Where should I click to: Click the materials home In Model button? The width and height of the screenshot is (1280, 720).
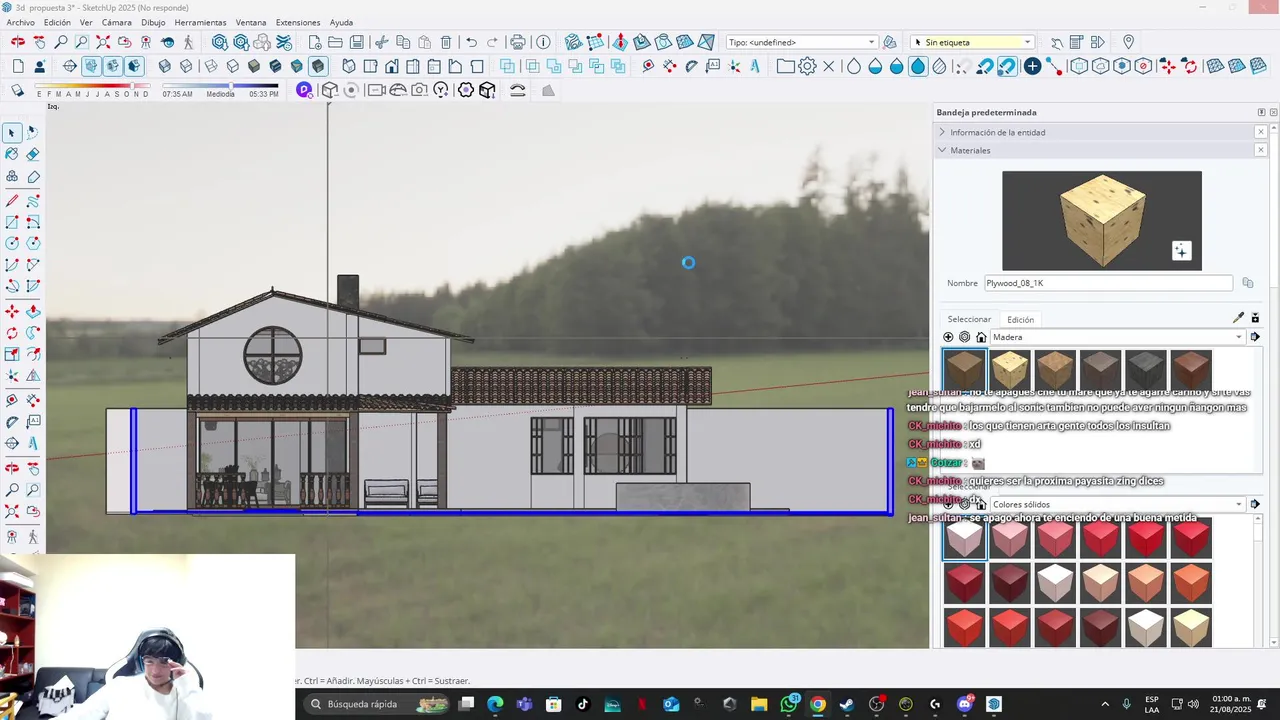coord(981,337)
